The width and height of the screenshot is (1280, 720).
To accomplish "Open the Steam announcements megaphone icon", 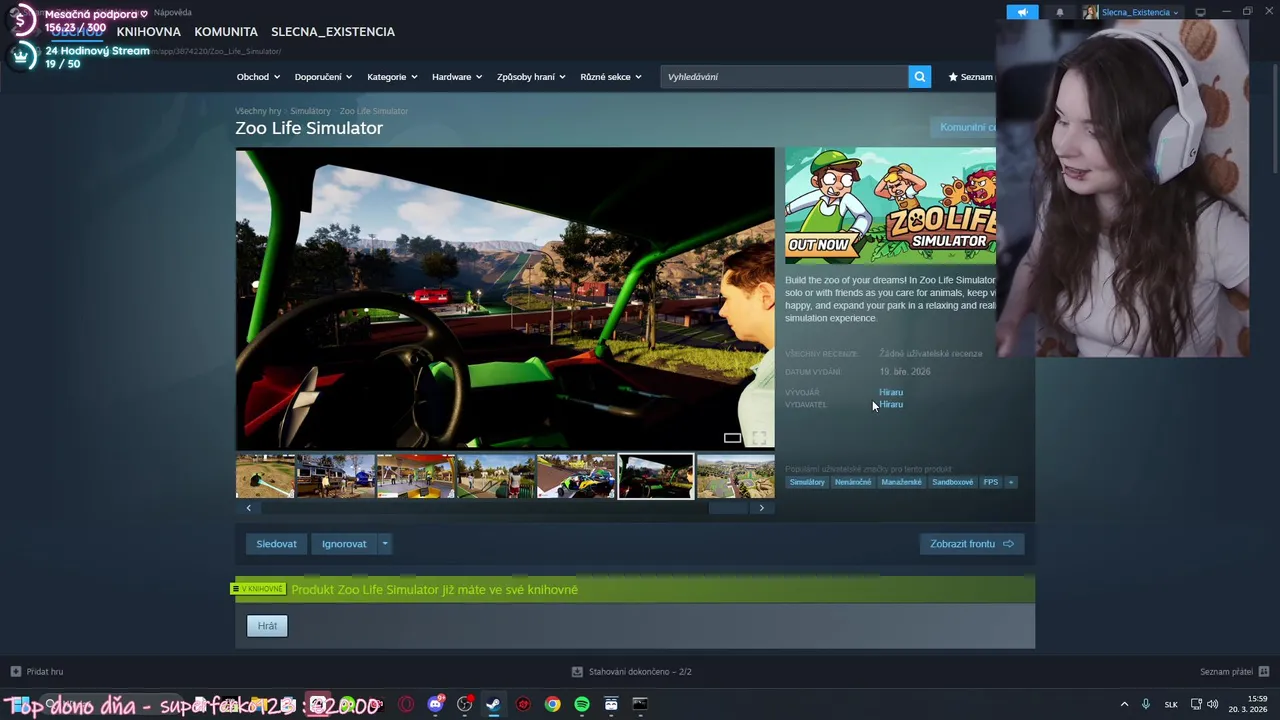I will [1022, 12].
